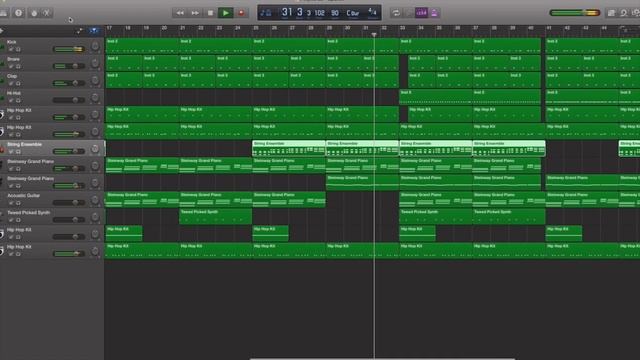Toggle the Cycle loop button

pyautogui.click(x=396, y=13)
